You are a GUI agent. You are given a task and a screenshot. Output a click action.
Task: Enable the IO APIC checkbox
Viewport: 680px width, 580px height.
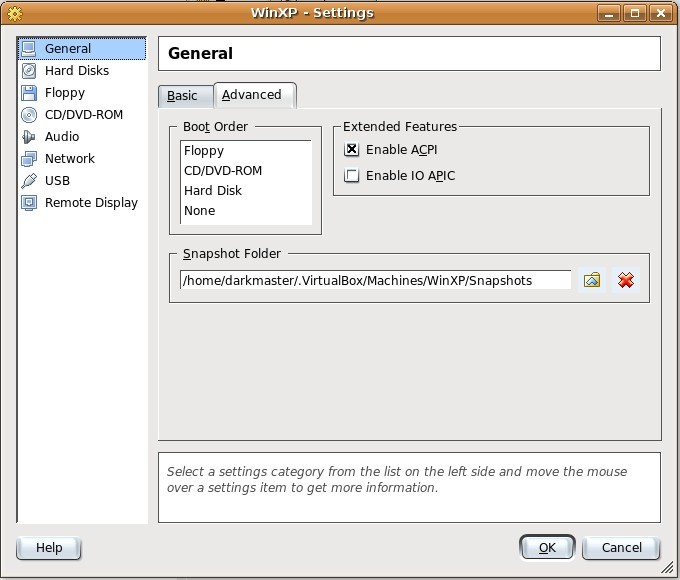351,176
